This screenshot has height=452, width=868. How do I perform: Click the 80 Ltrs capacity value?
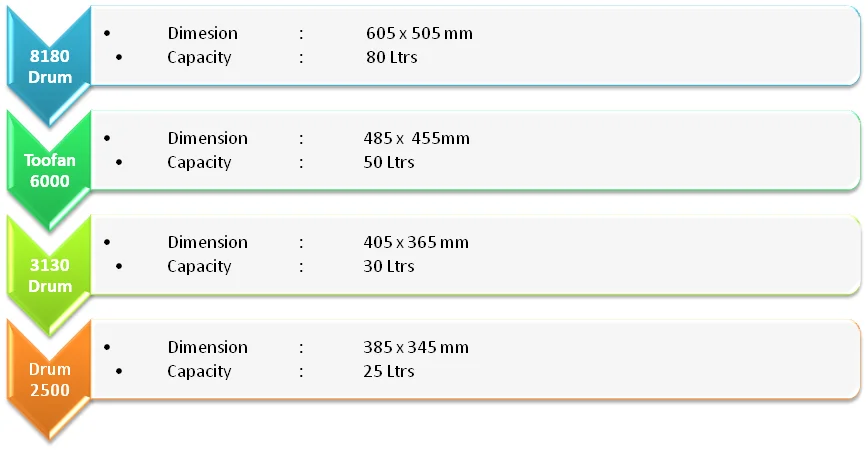tap(392, 57)
